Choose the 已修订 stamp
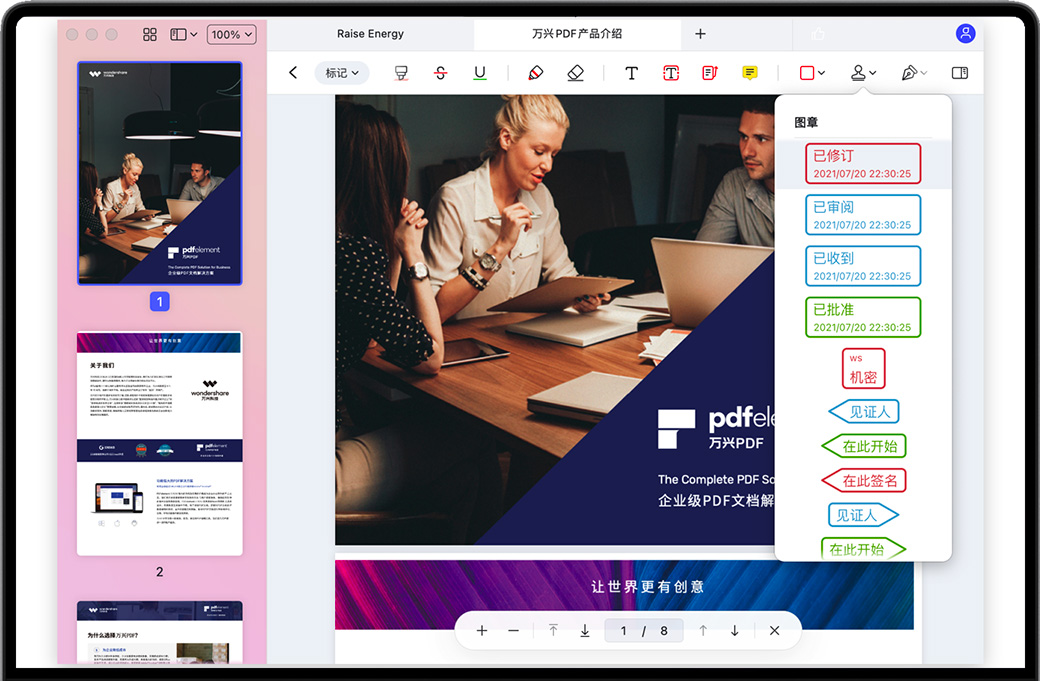This screenshot has width=1040, height=681. 863,164
